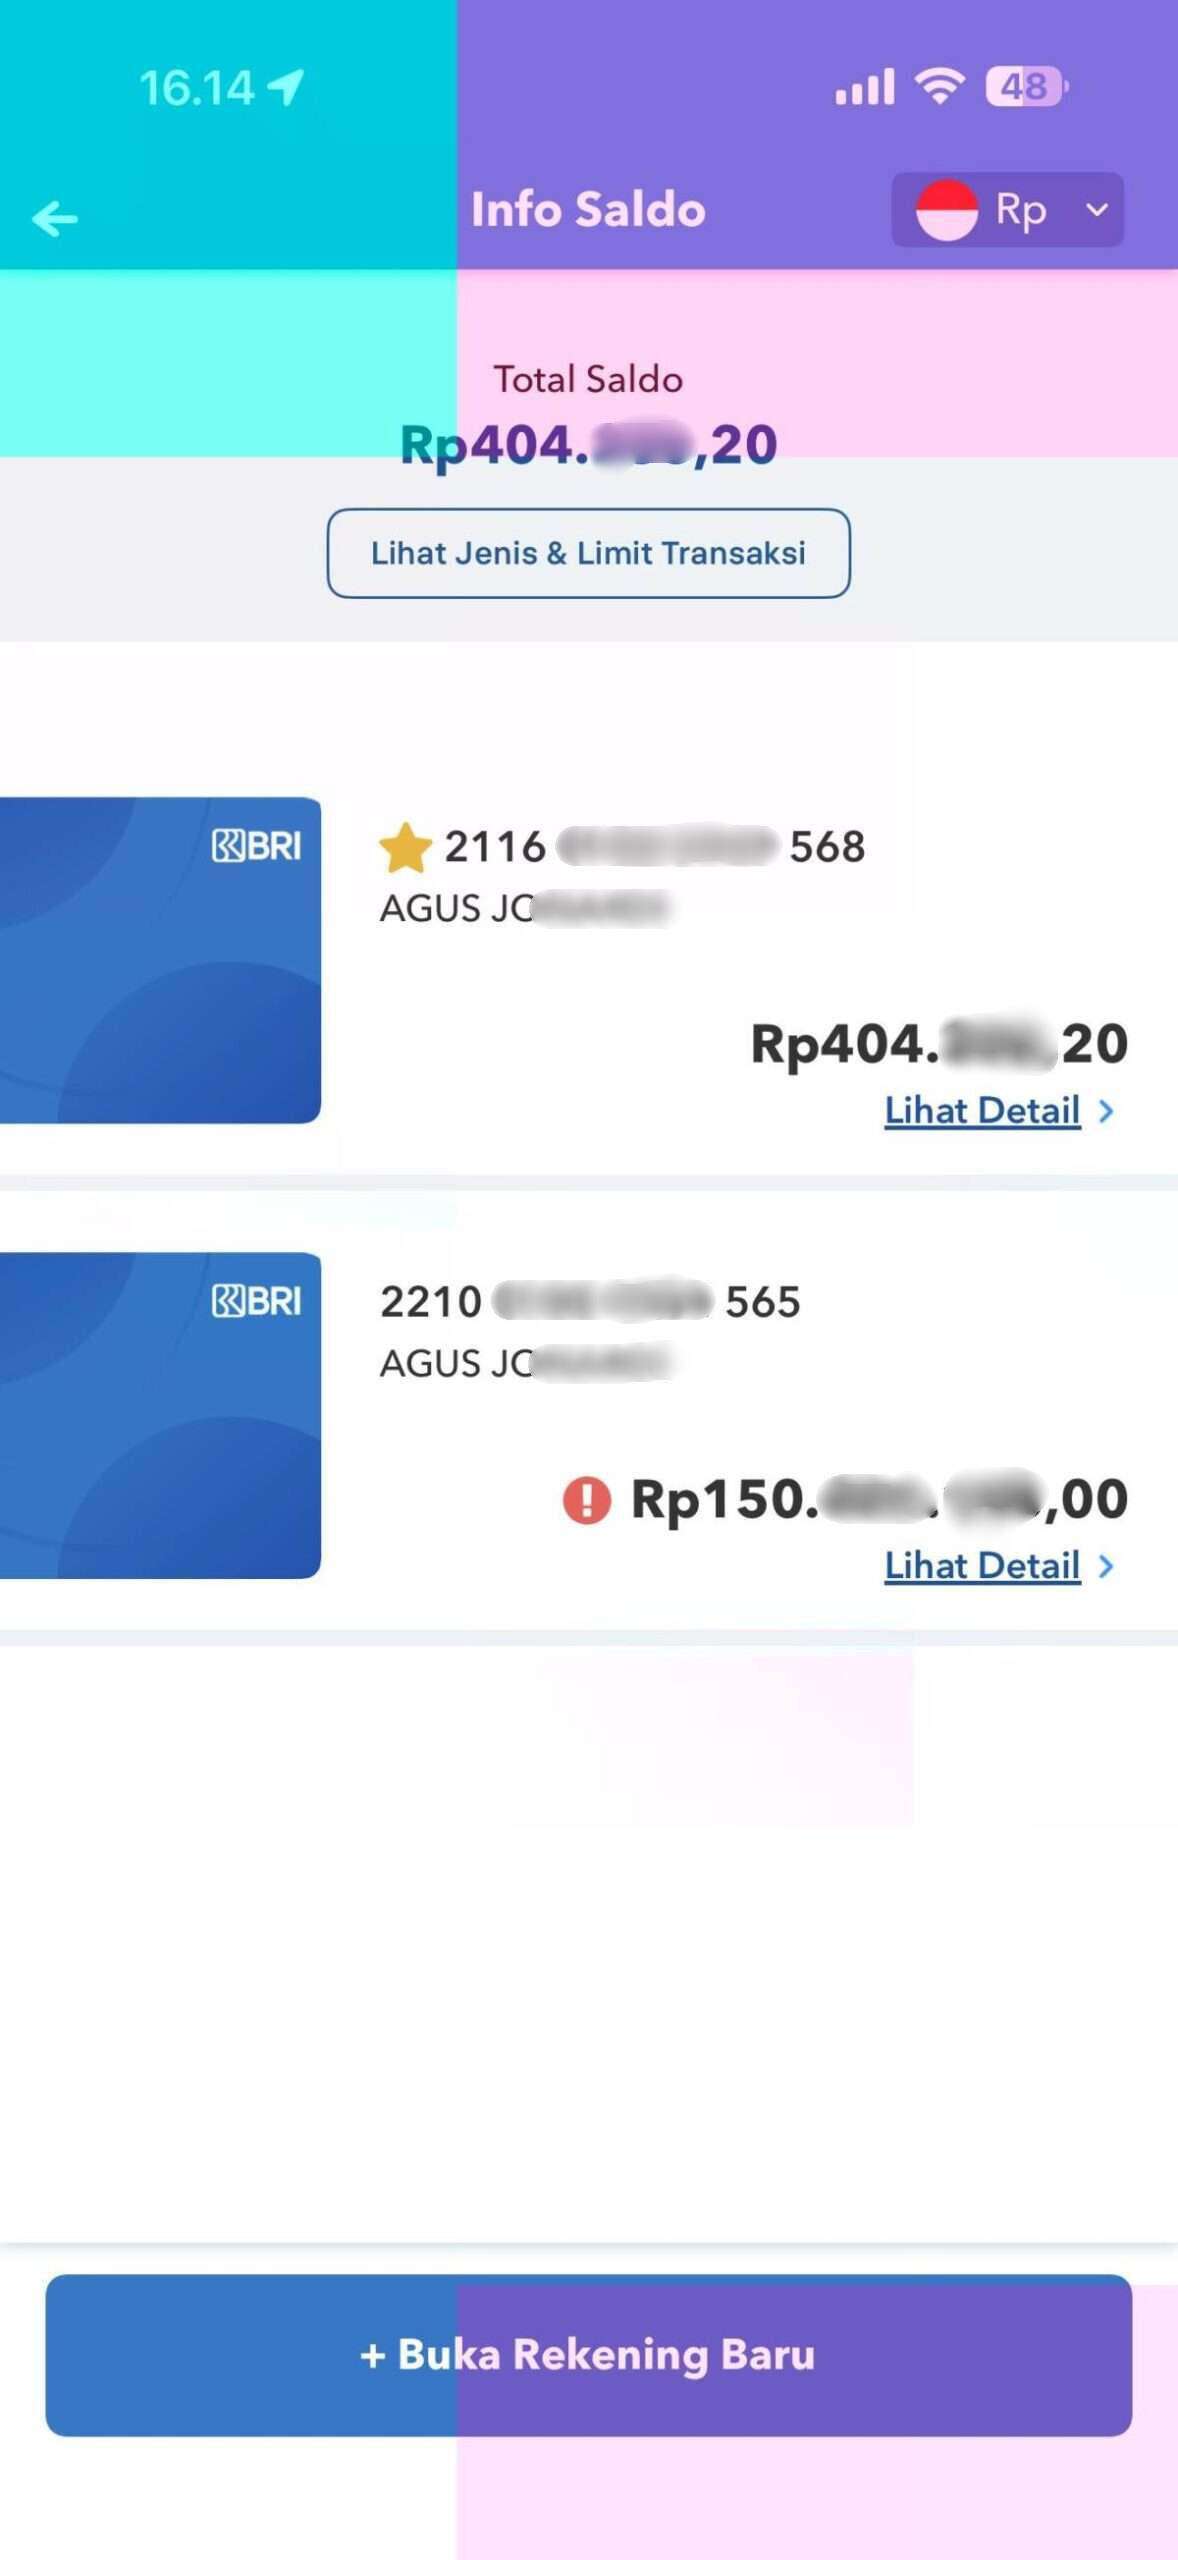
Task: Tap the BRI logo on first card
Action: pos(256,847)
